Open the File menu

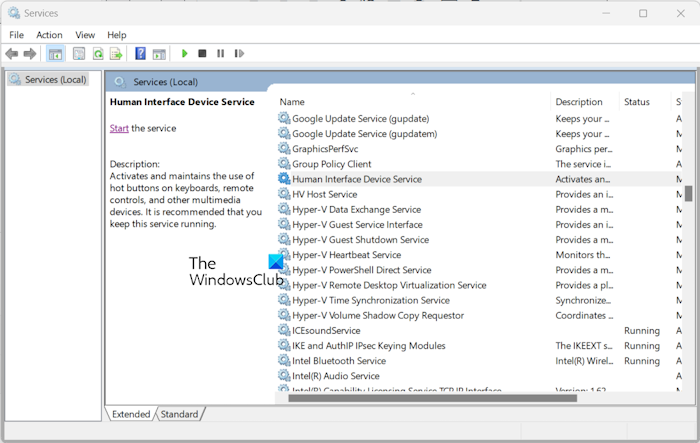point(17,35)
